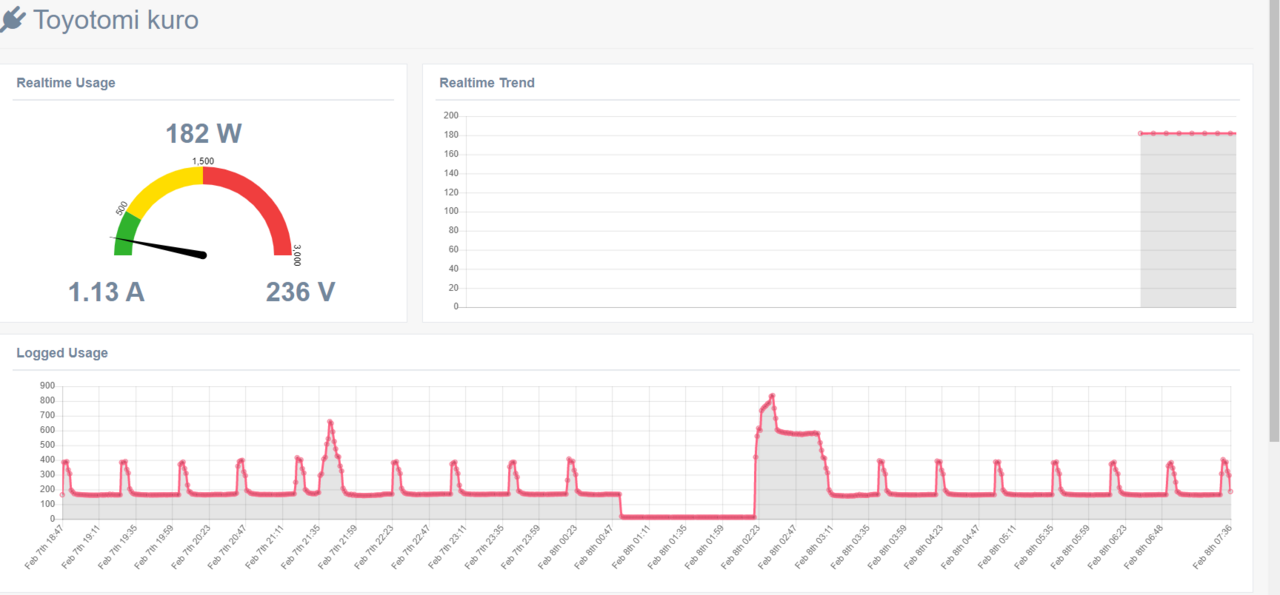The width and height of the screenshot is (1280, 595).
Task: Click the 500 label on the gauge
Action: click(x=121, y=208)
